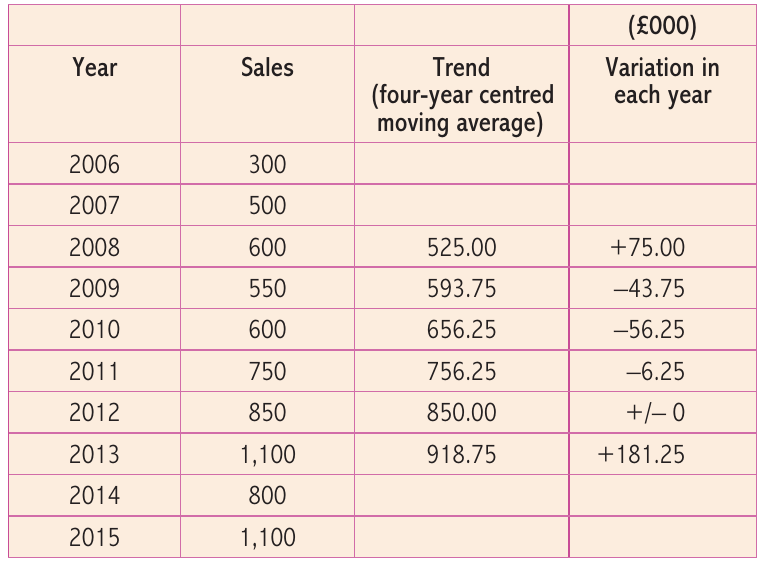This screenshot has width=760, height=561.
Task: Click the 2008 year cell
Action: 95,247
